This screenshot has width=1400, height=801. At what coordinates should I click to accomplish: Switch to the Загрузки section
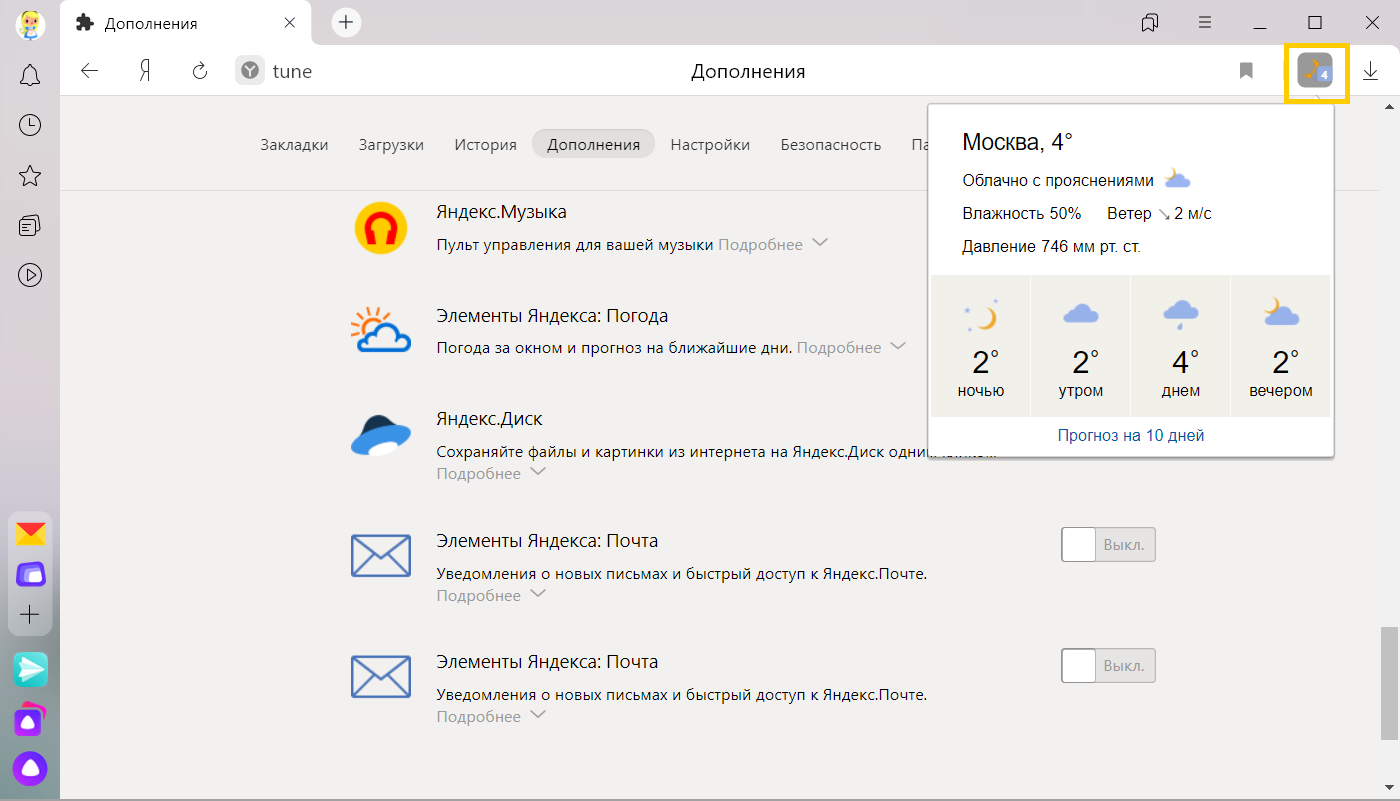(x=391, y=144)
